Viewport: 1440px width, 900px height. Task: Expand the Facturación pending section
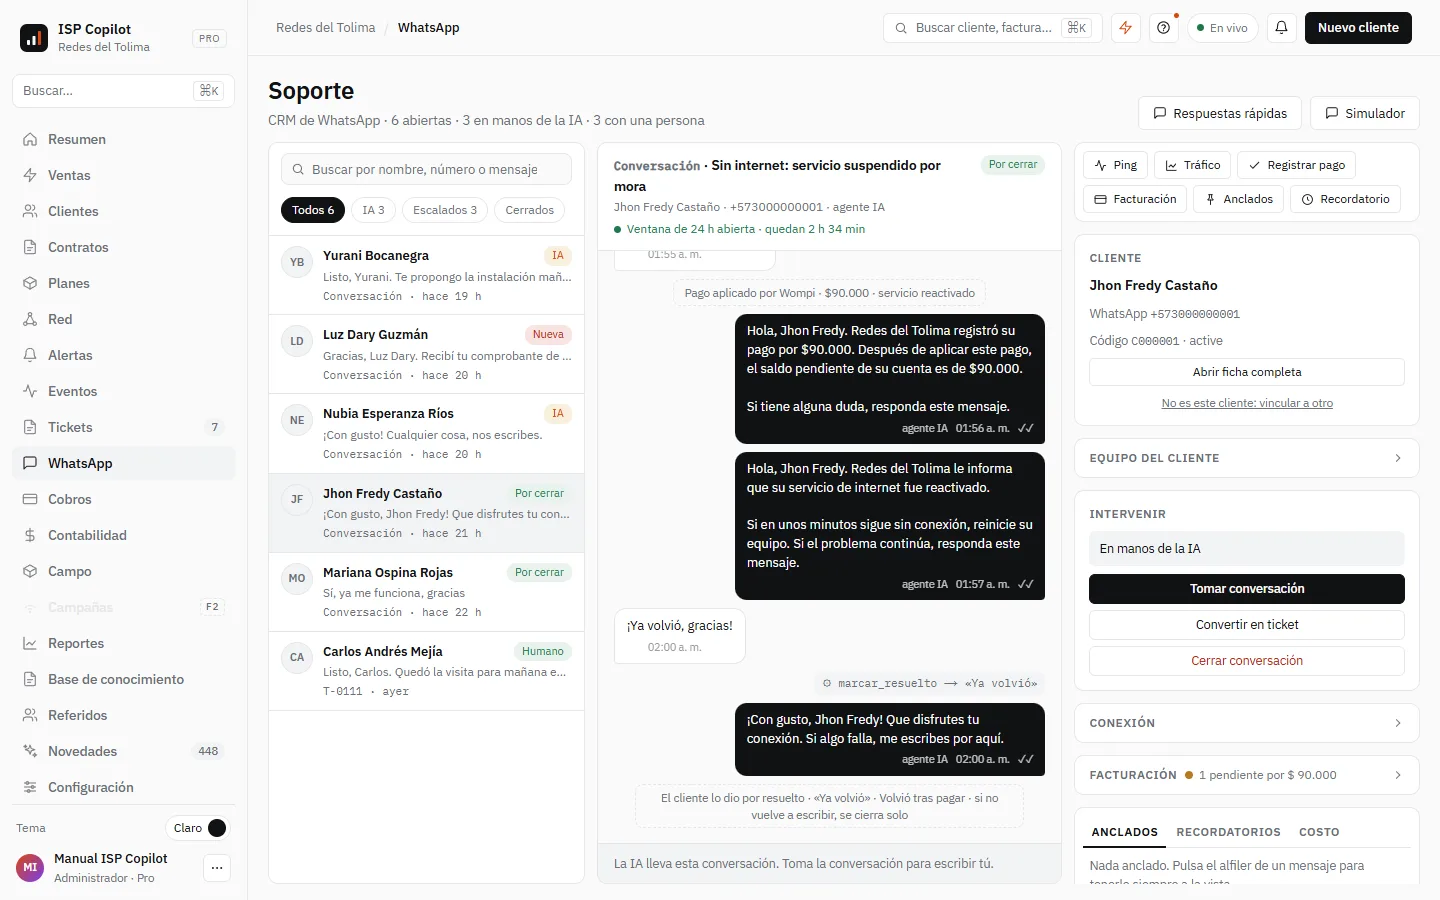click(1247, 775)
